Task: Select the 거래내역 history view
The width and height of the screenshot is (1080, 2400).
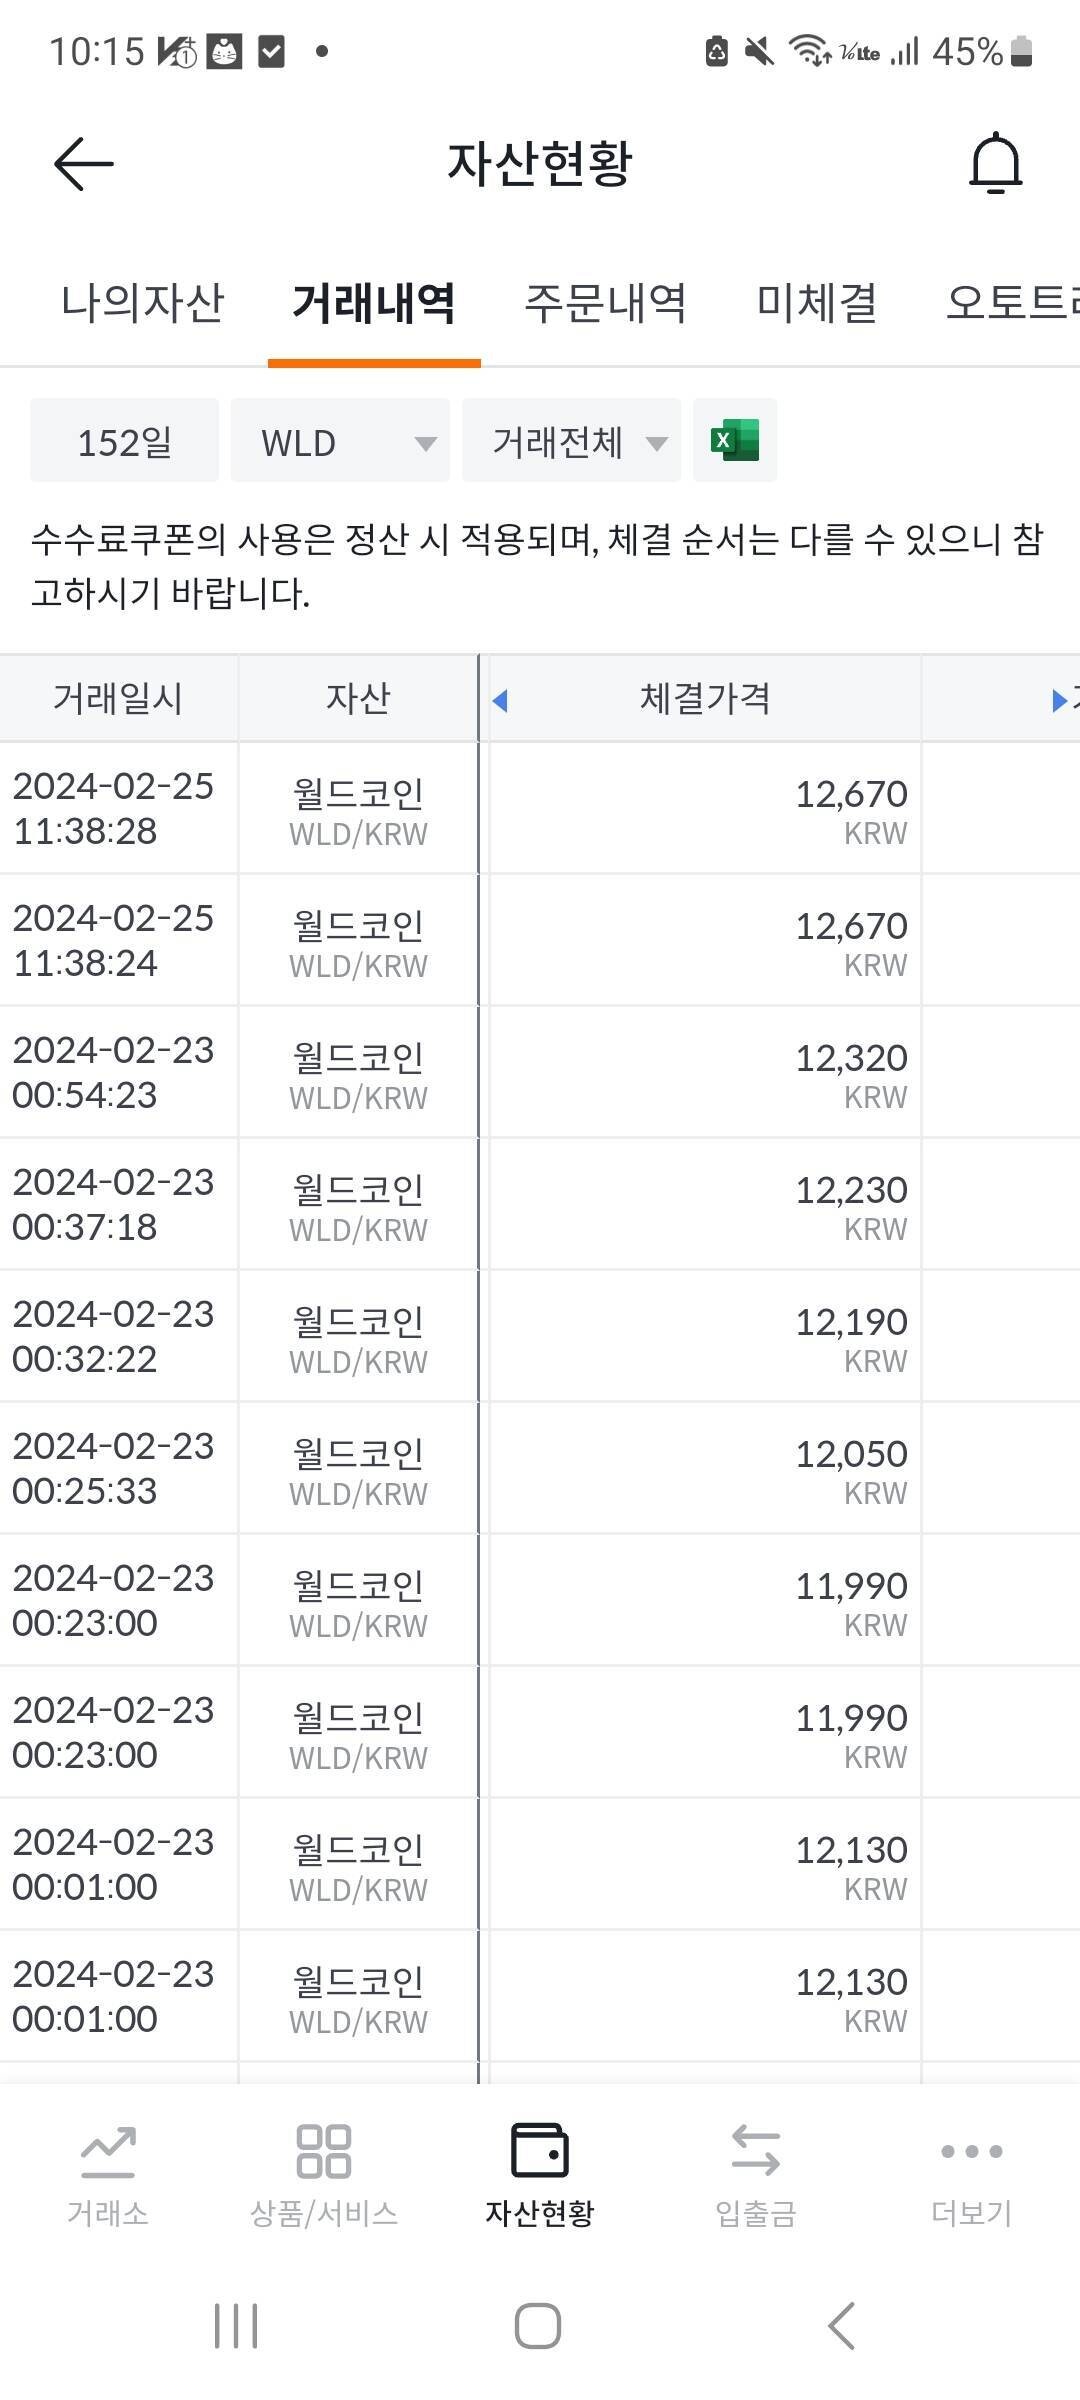Action: [x=374, y=305]
